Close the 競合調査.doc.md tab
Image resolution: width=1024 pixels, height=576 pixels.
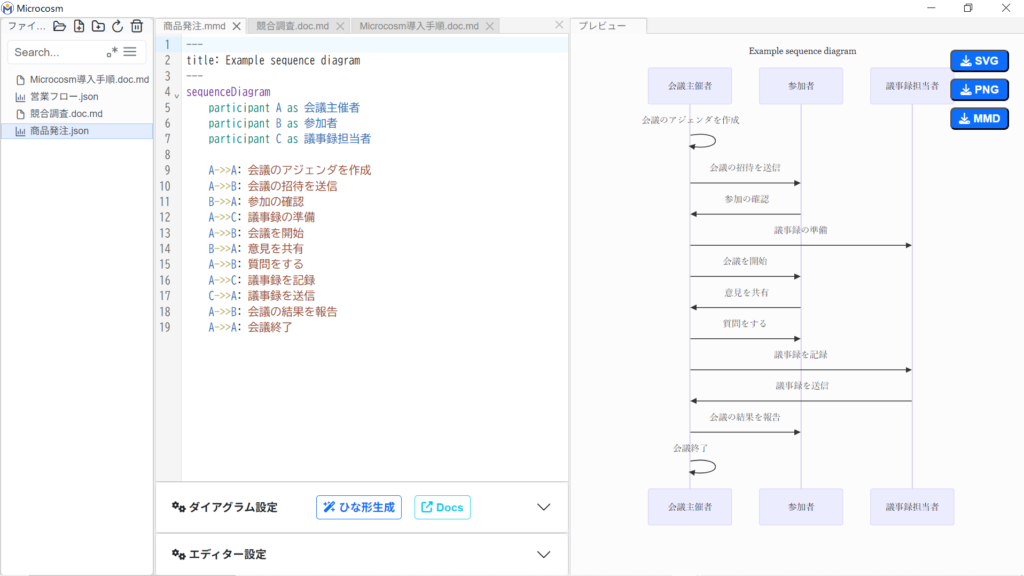tap(340, 26)
